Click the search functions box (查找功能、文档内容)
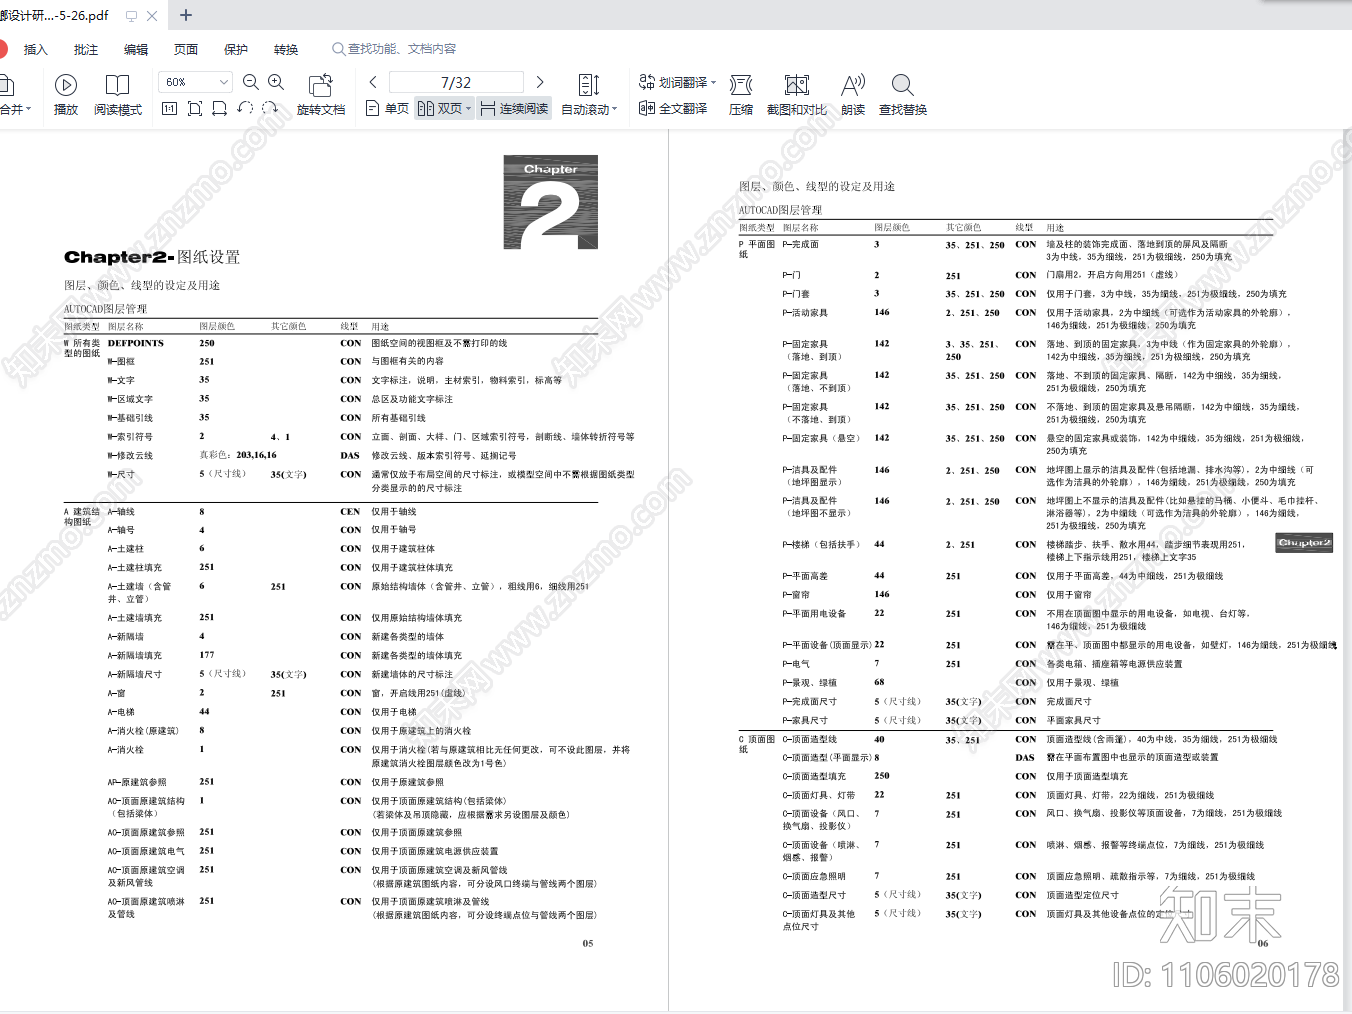Image resolution: width=1352 pixels, height=1014 pixels. 394,49
